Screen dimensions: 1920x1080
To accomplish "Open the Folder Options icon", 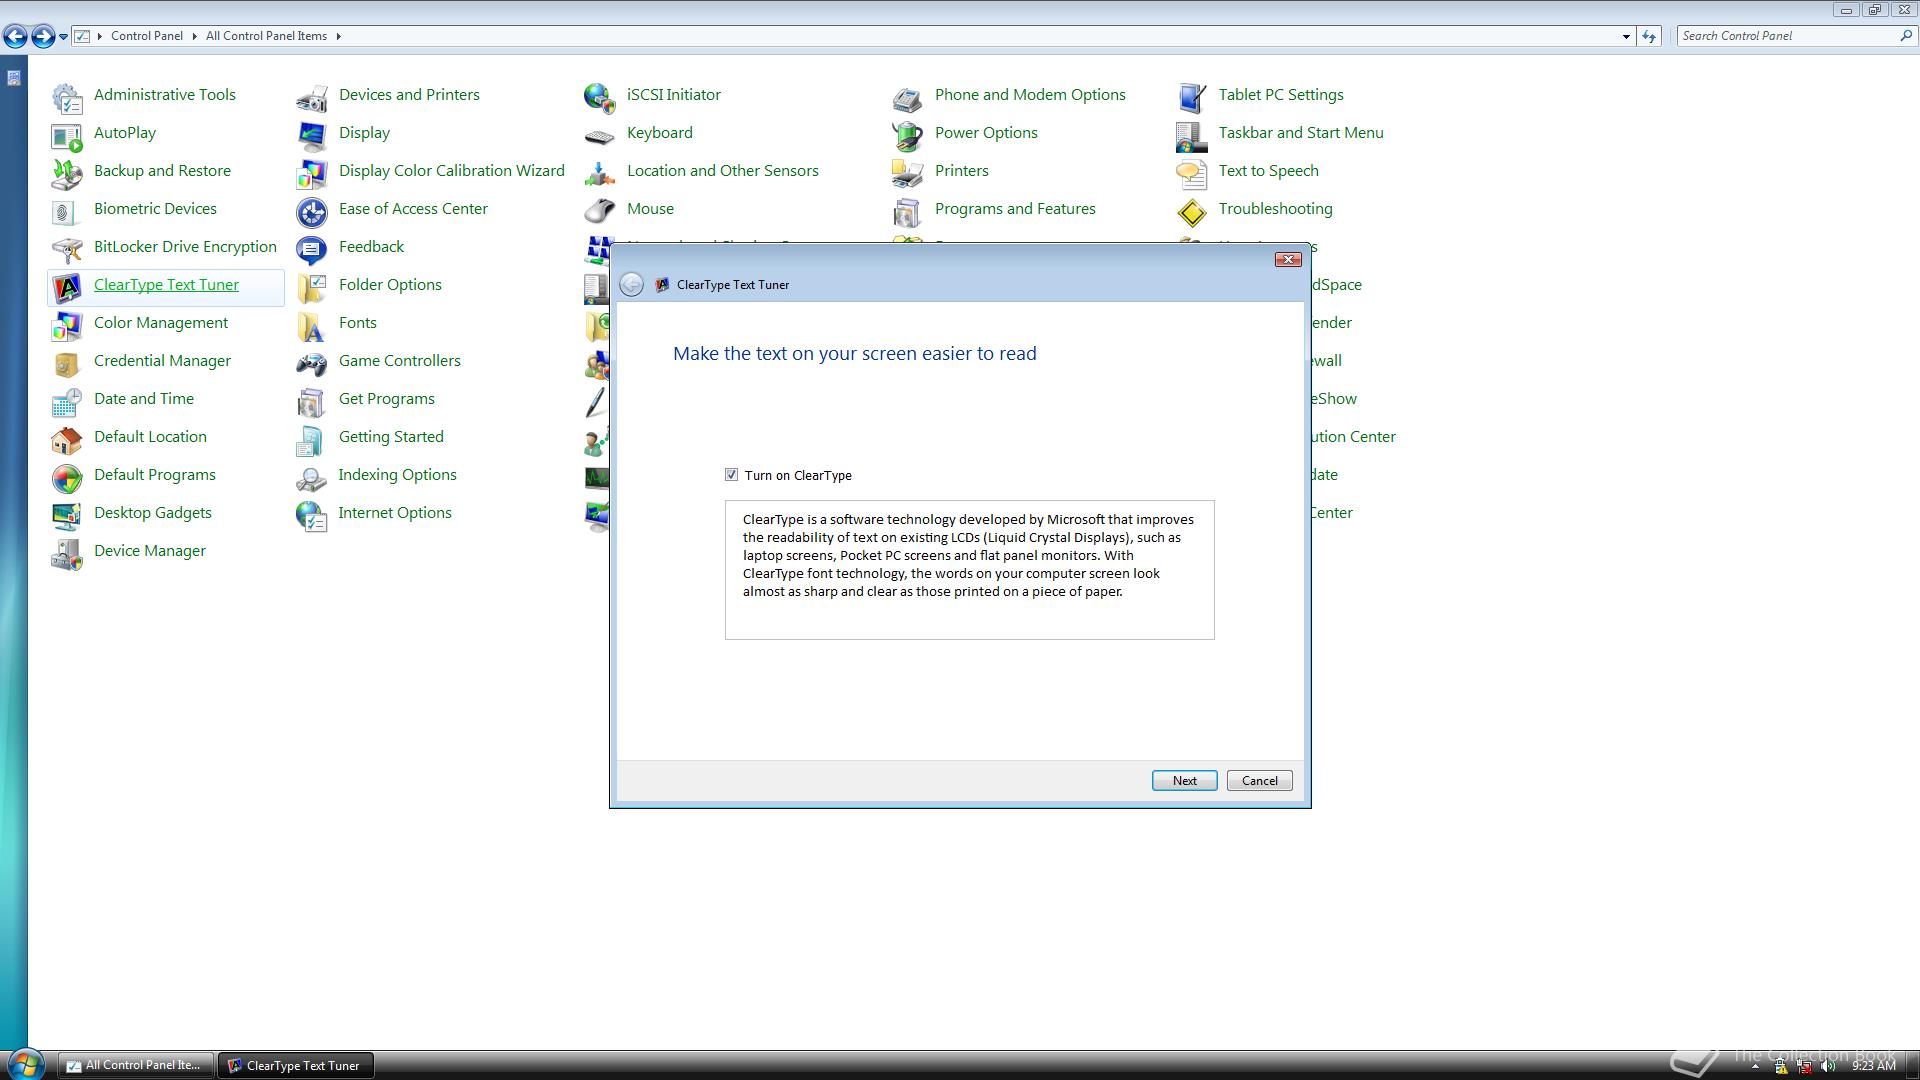I will 311,288.
